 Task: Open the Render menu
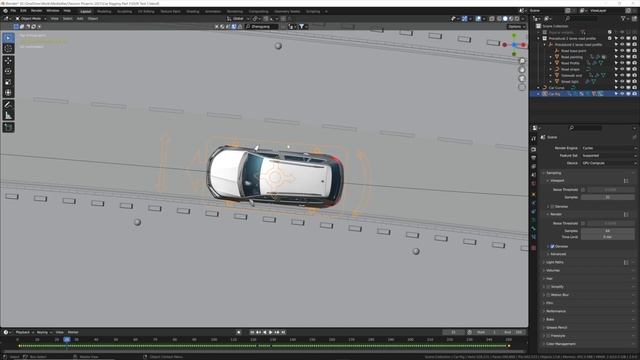36,11
